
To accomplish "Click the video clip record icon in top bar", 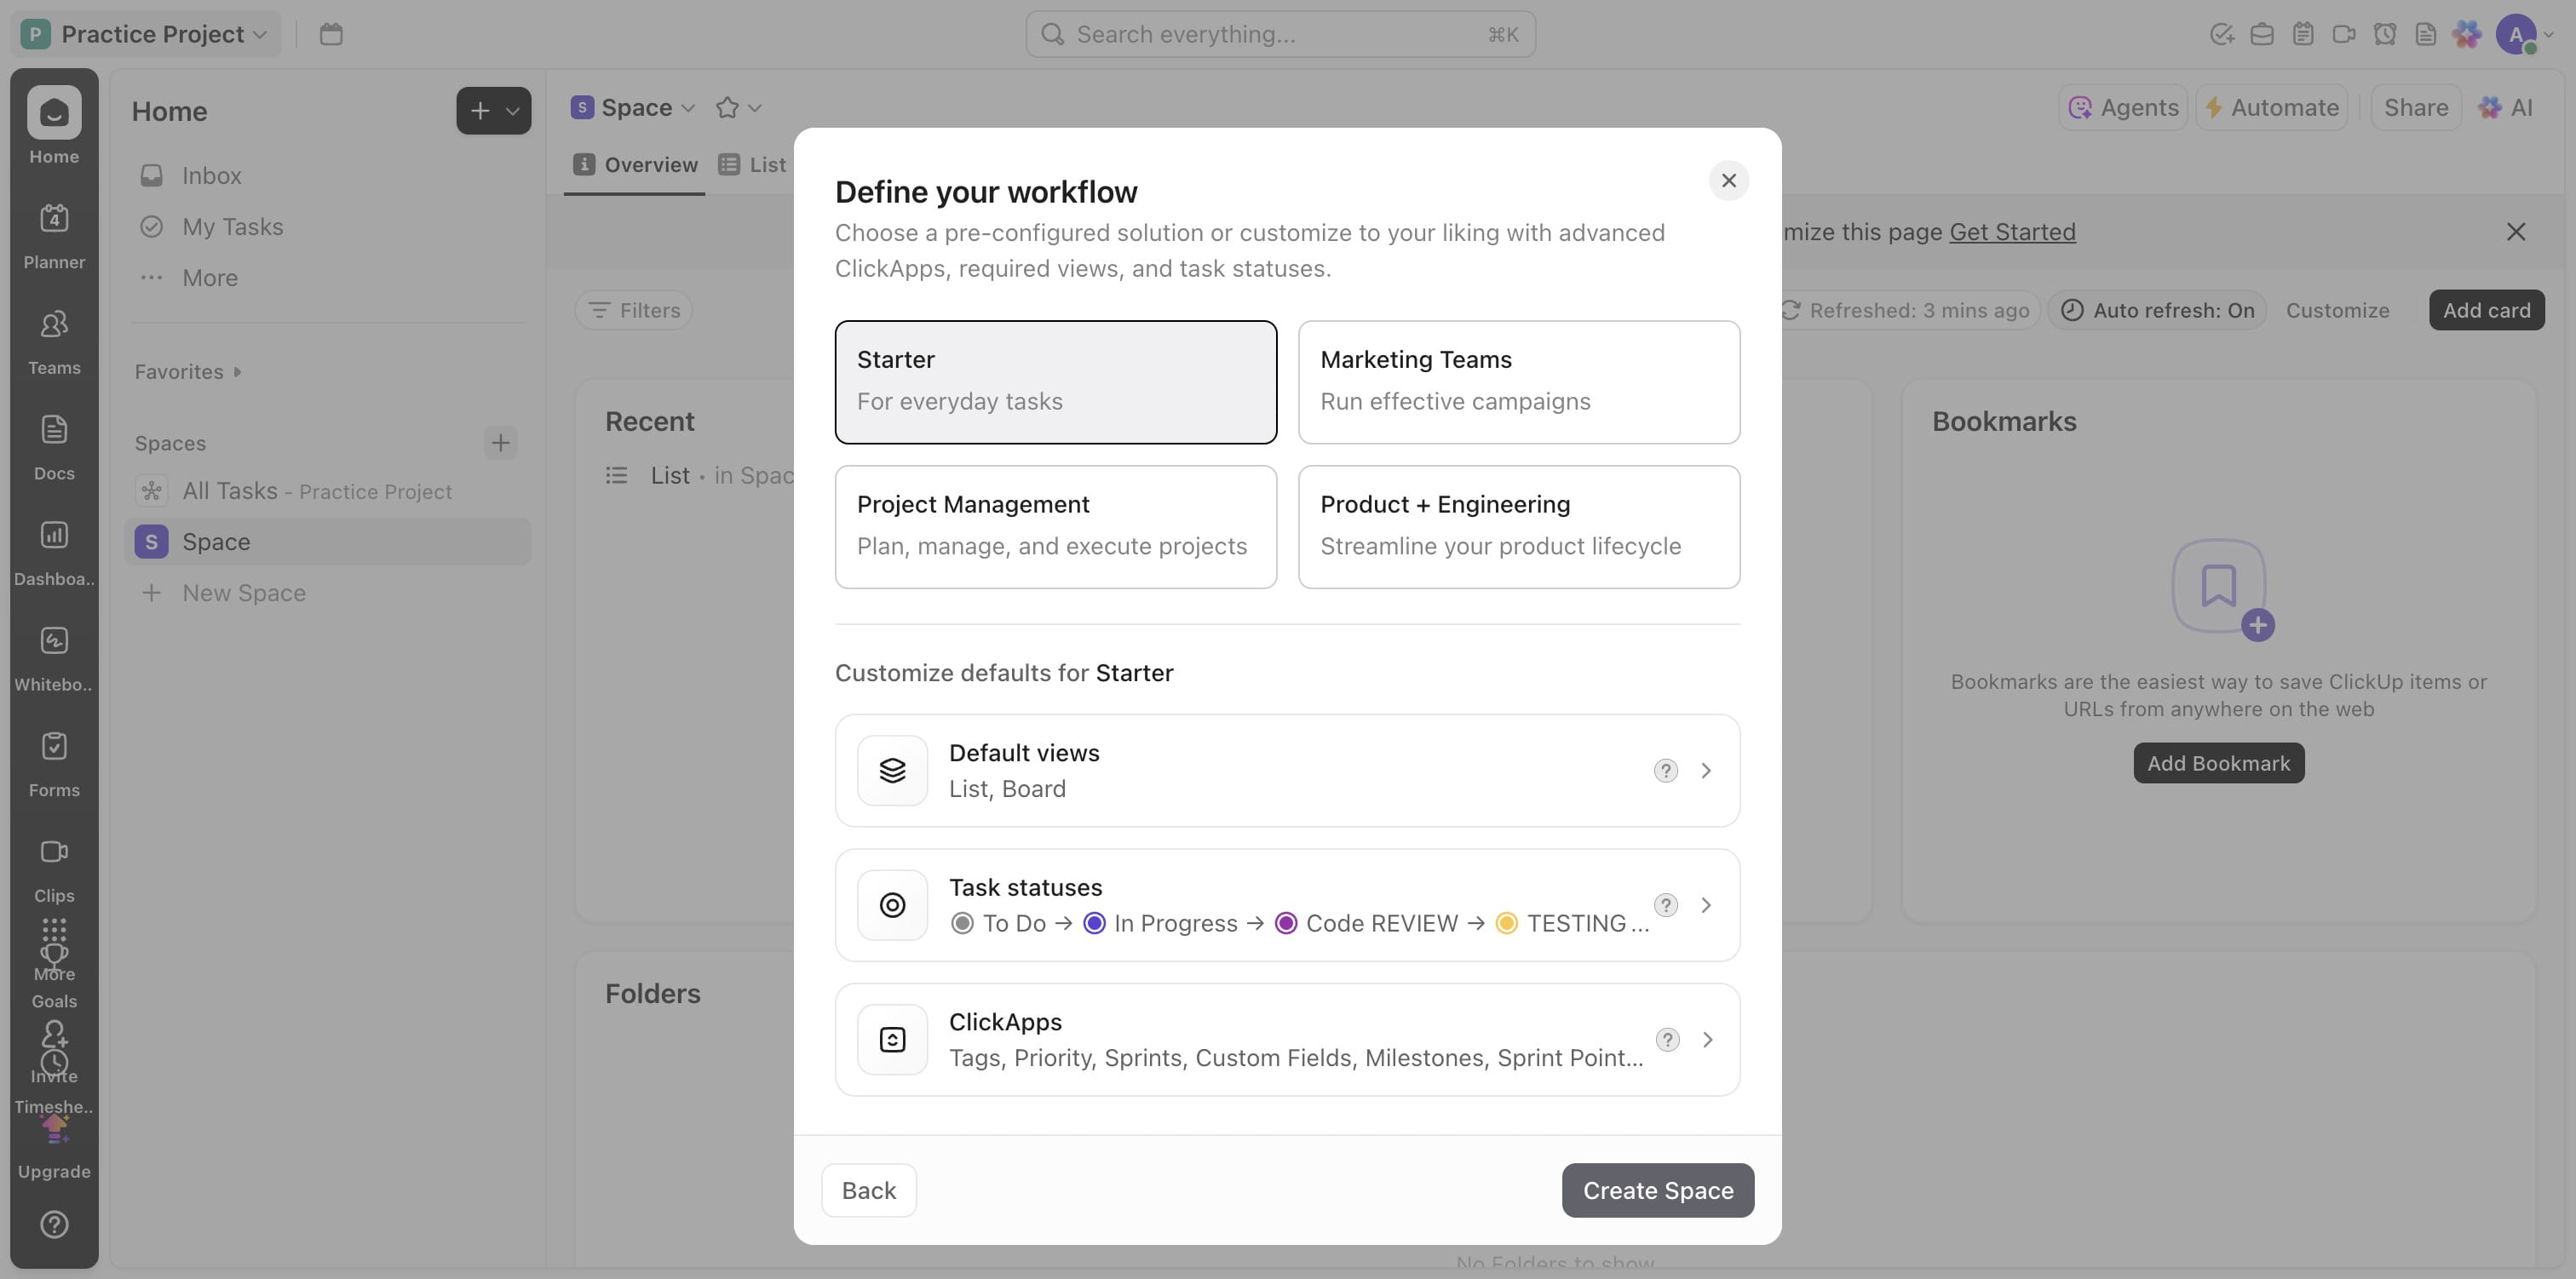I will tap(2344, 34).
